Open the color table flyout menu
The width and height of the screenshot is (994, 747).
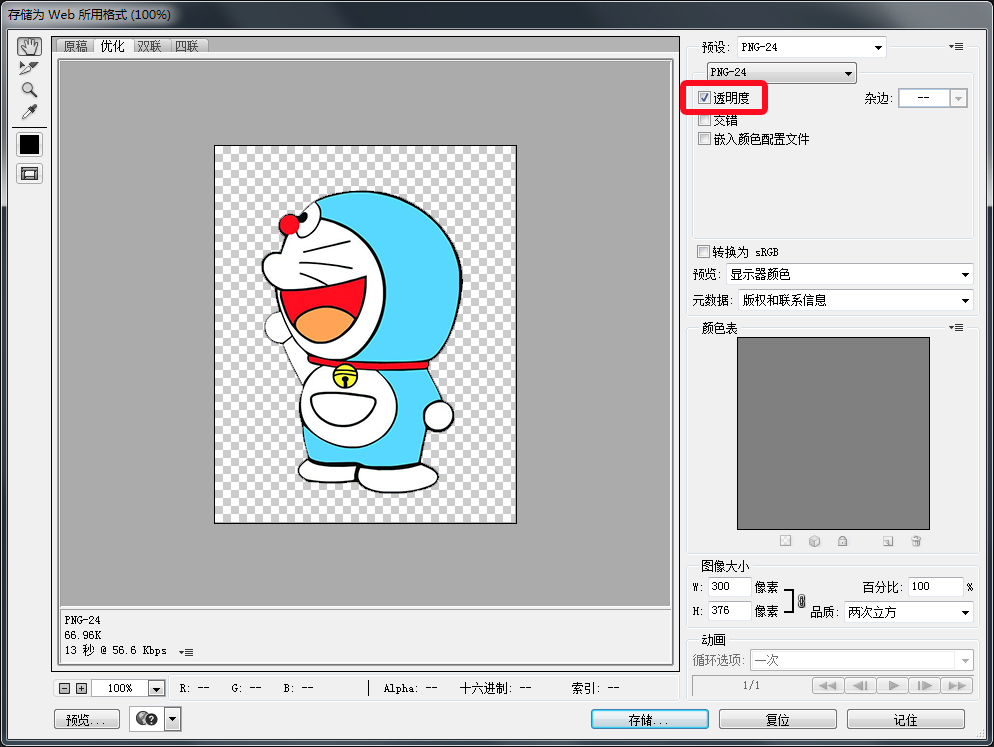(956, 328)
